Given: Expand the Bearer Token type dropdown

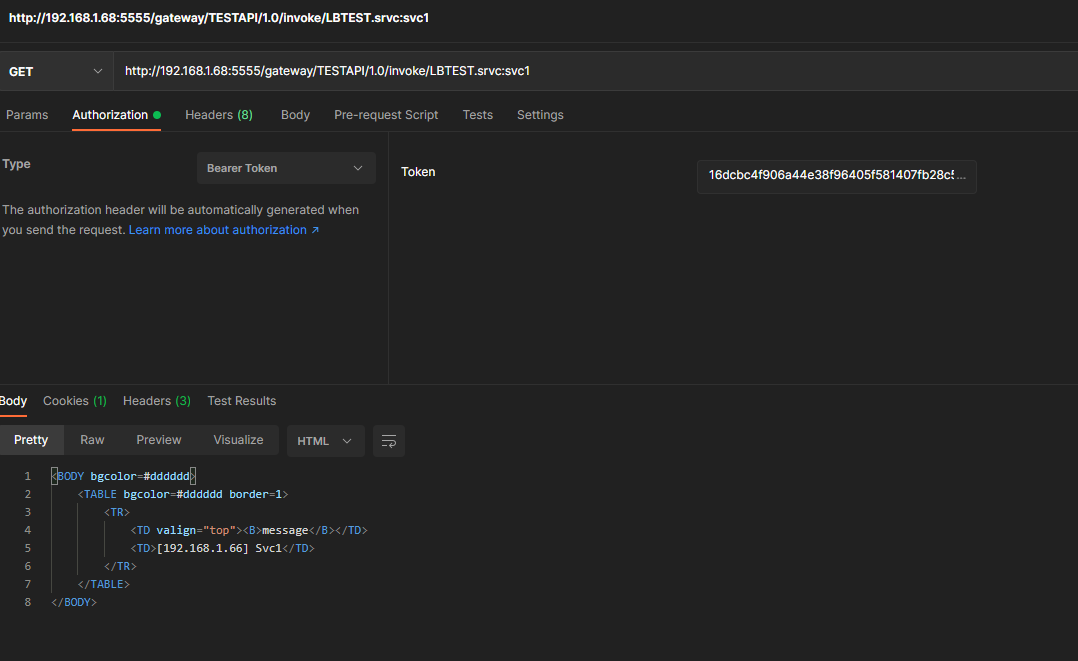Looking at the screenshot, I should 285,168.
